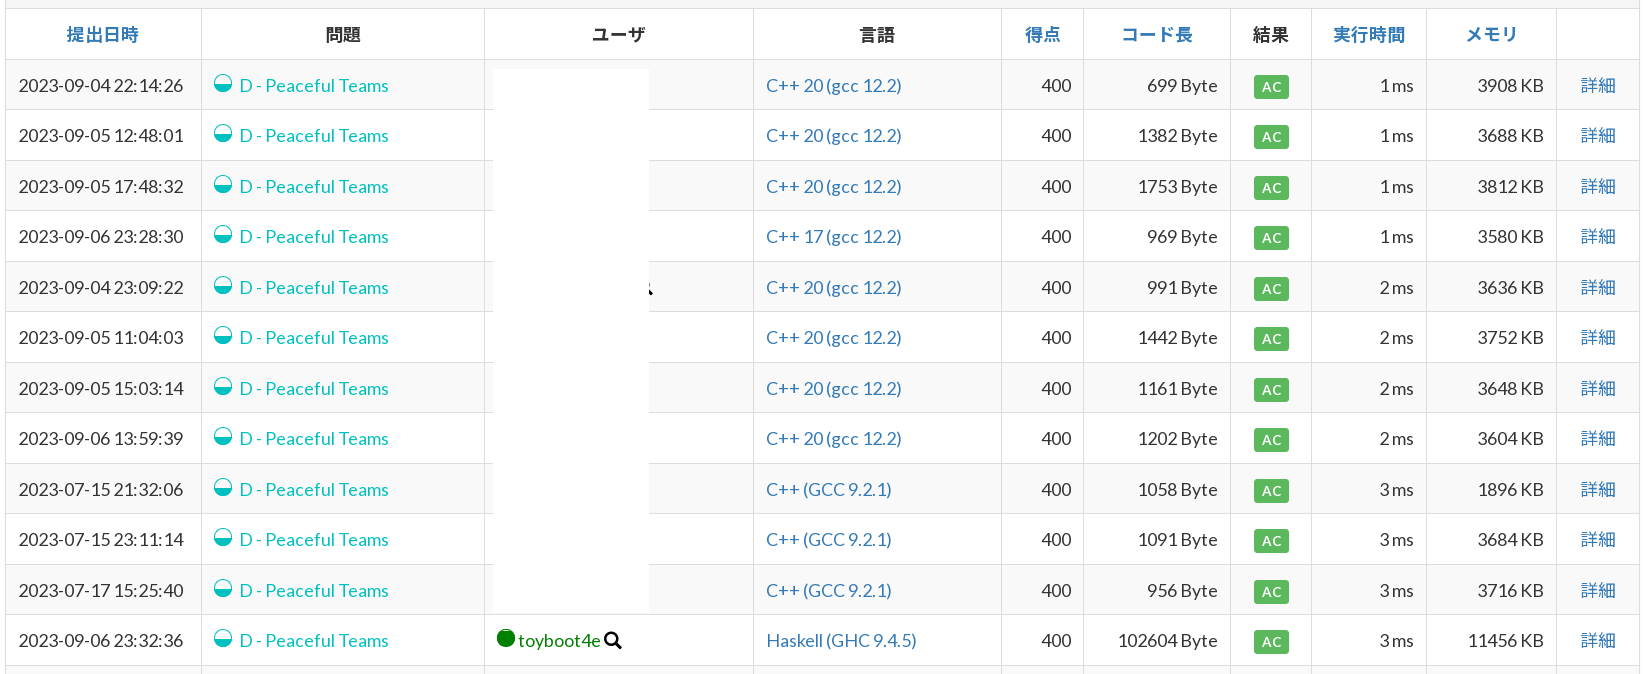This screenshot has width=1648, height=674.
Task: Open Peaceful Teams problem in the 1161 Byte row
Action: [314, 389]
